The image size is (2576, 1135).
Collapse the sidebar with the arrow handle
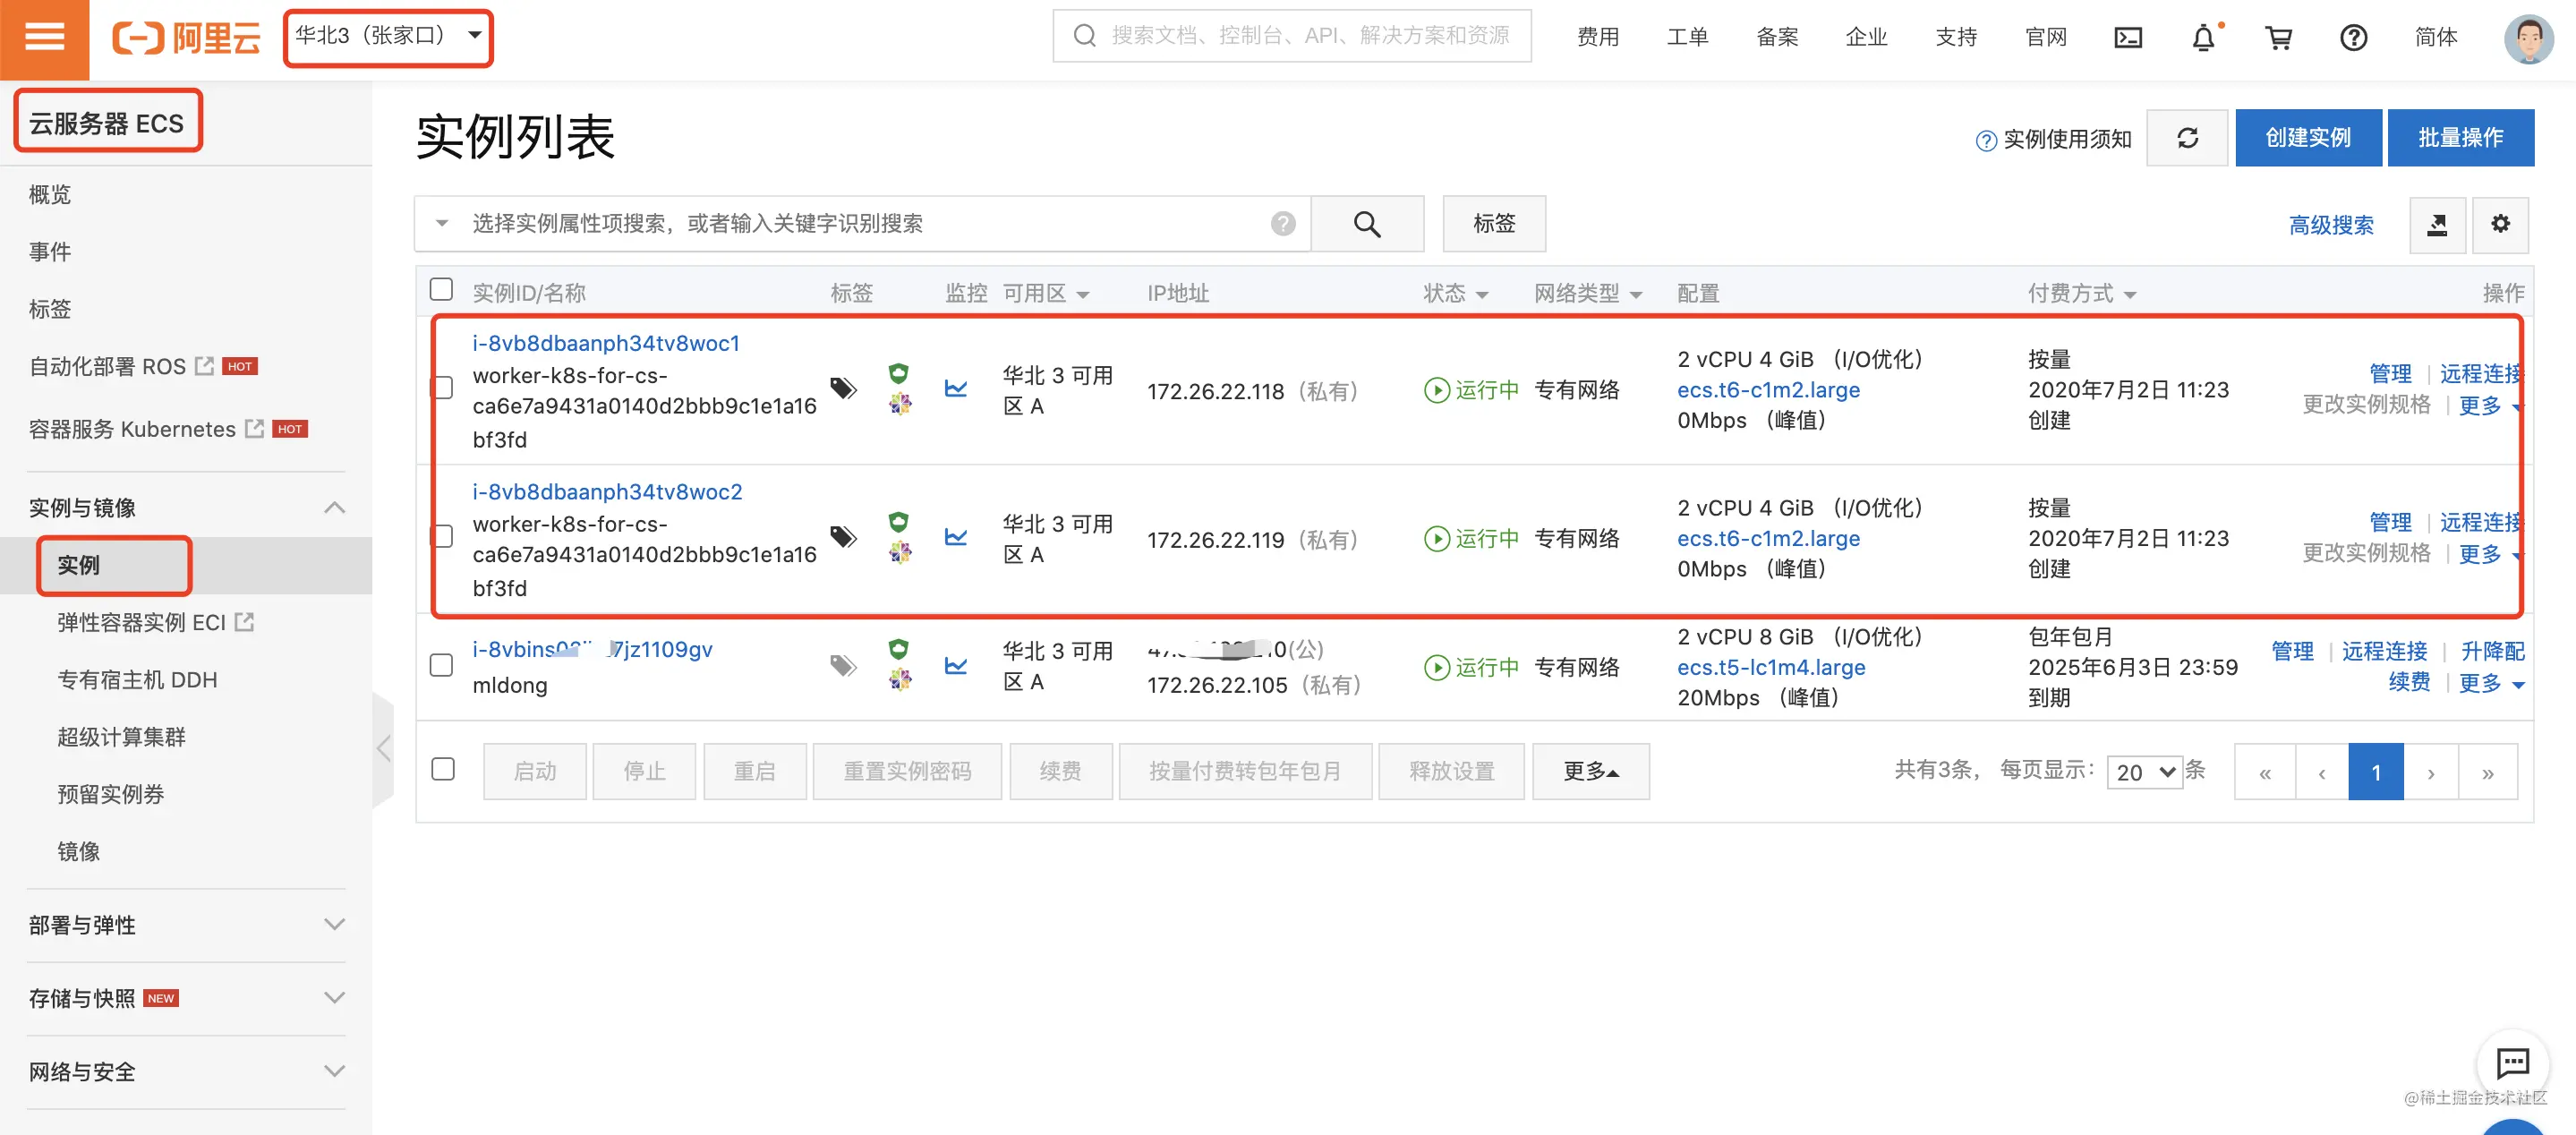pos(383,748)
